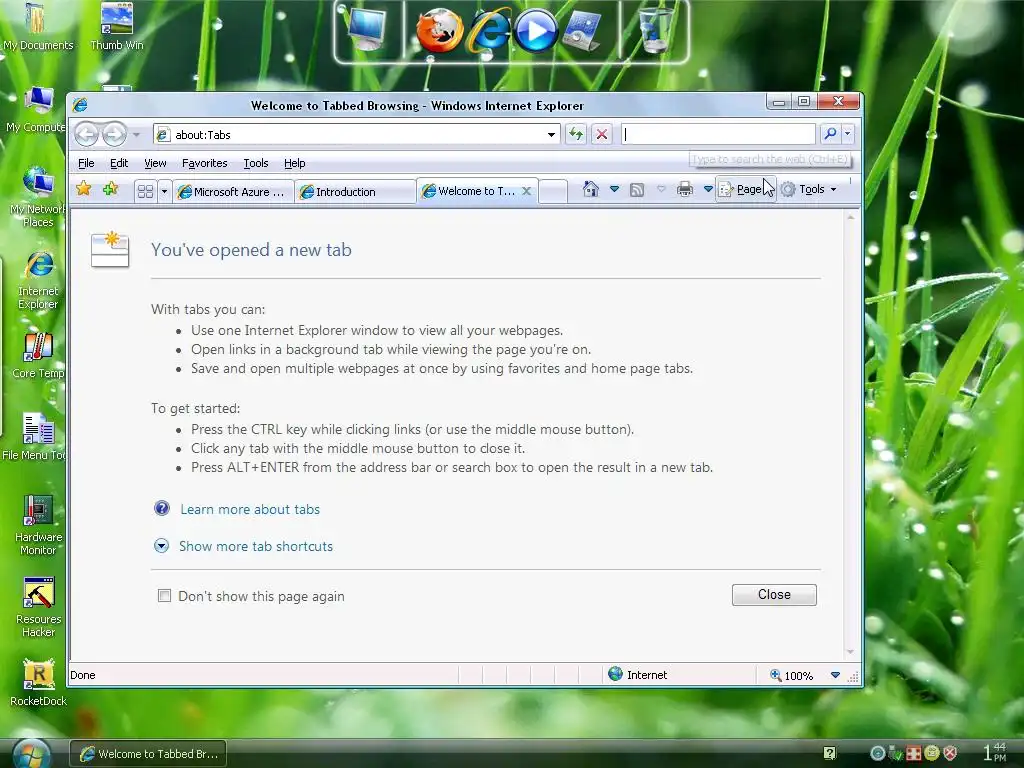
Task: Expand Show more tab shortcuts
Action: [x=161, y=546]
